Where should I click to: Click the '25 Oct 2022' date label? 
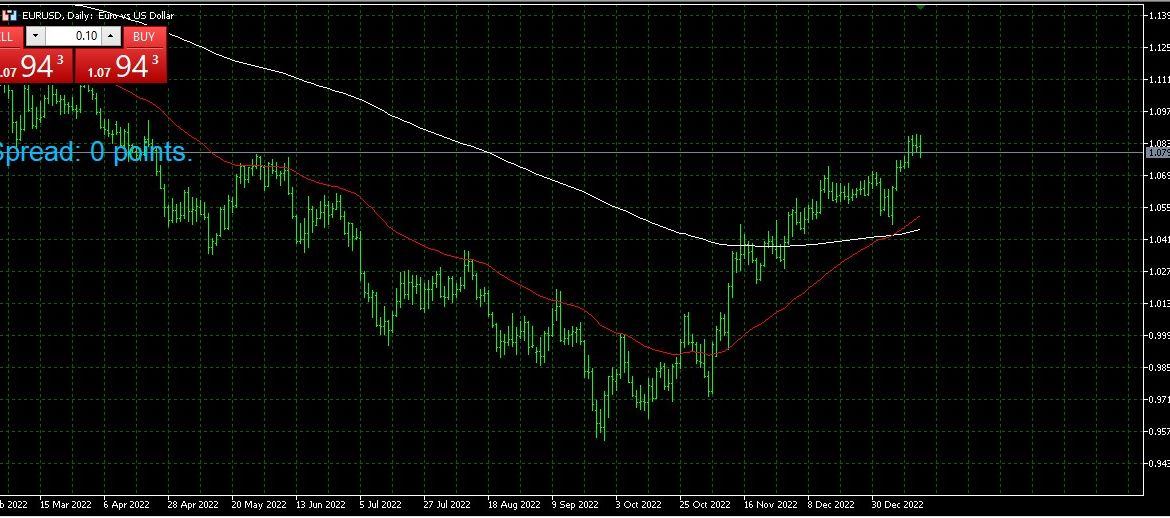[x=705, y=505]
